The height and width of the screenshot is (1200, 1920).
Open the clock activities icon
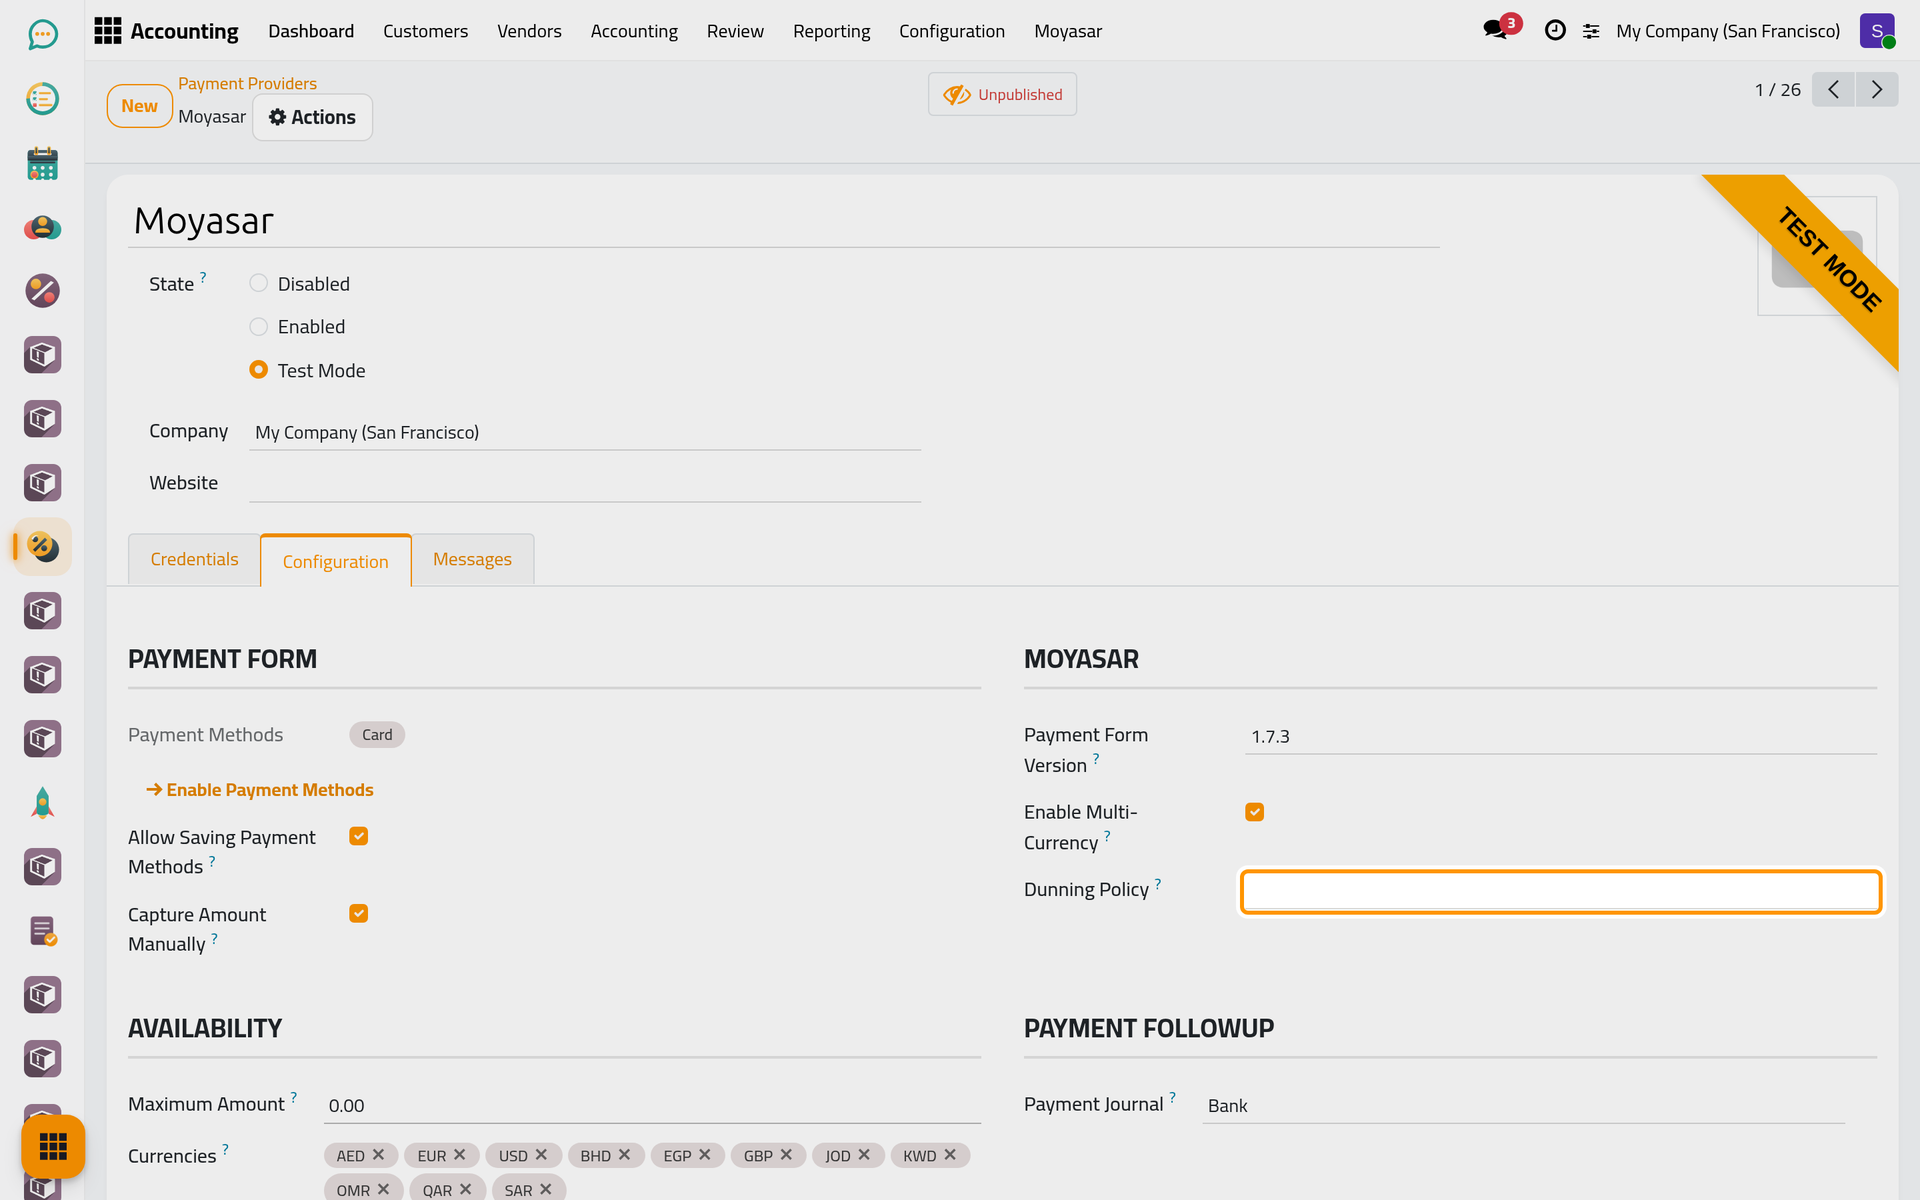[x=1555, y=31]
